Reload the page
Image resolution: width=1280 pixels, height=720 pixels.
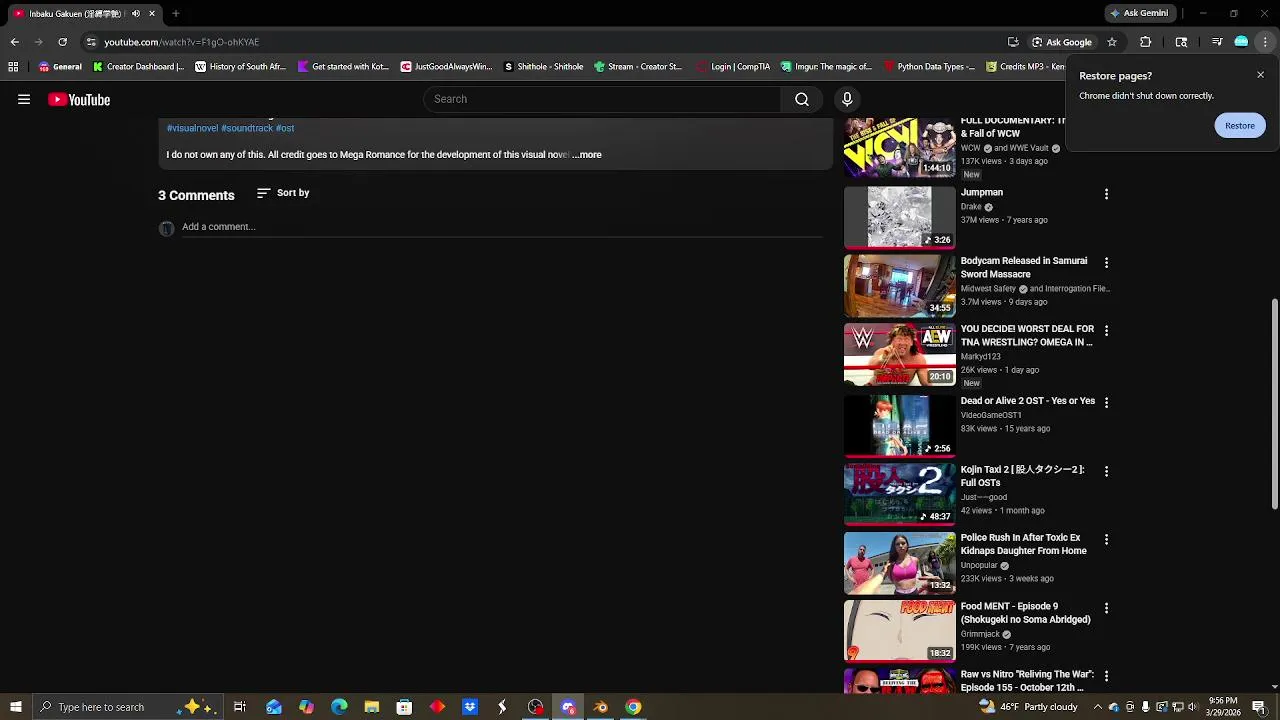(62, 42)
